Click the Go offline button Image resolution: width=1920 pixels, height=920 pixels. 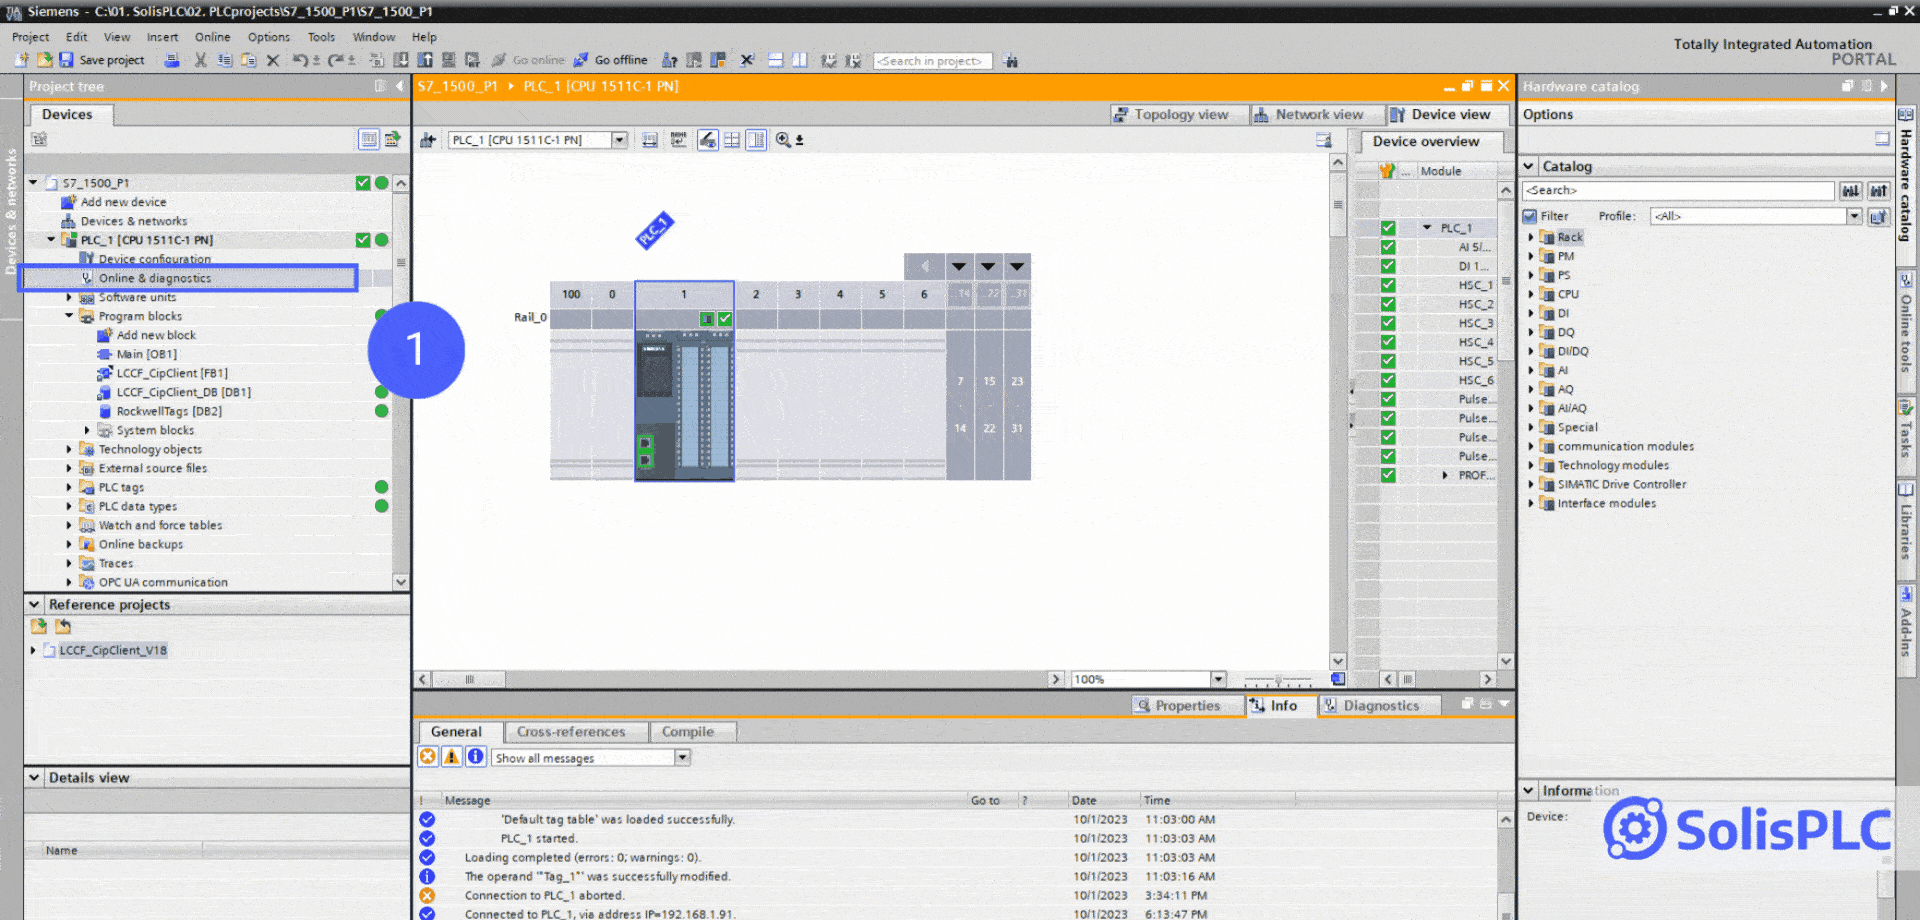[x=610, y=60]
